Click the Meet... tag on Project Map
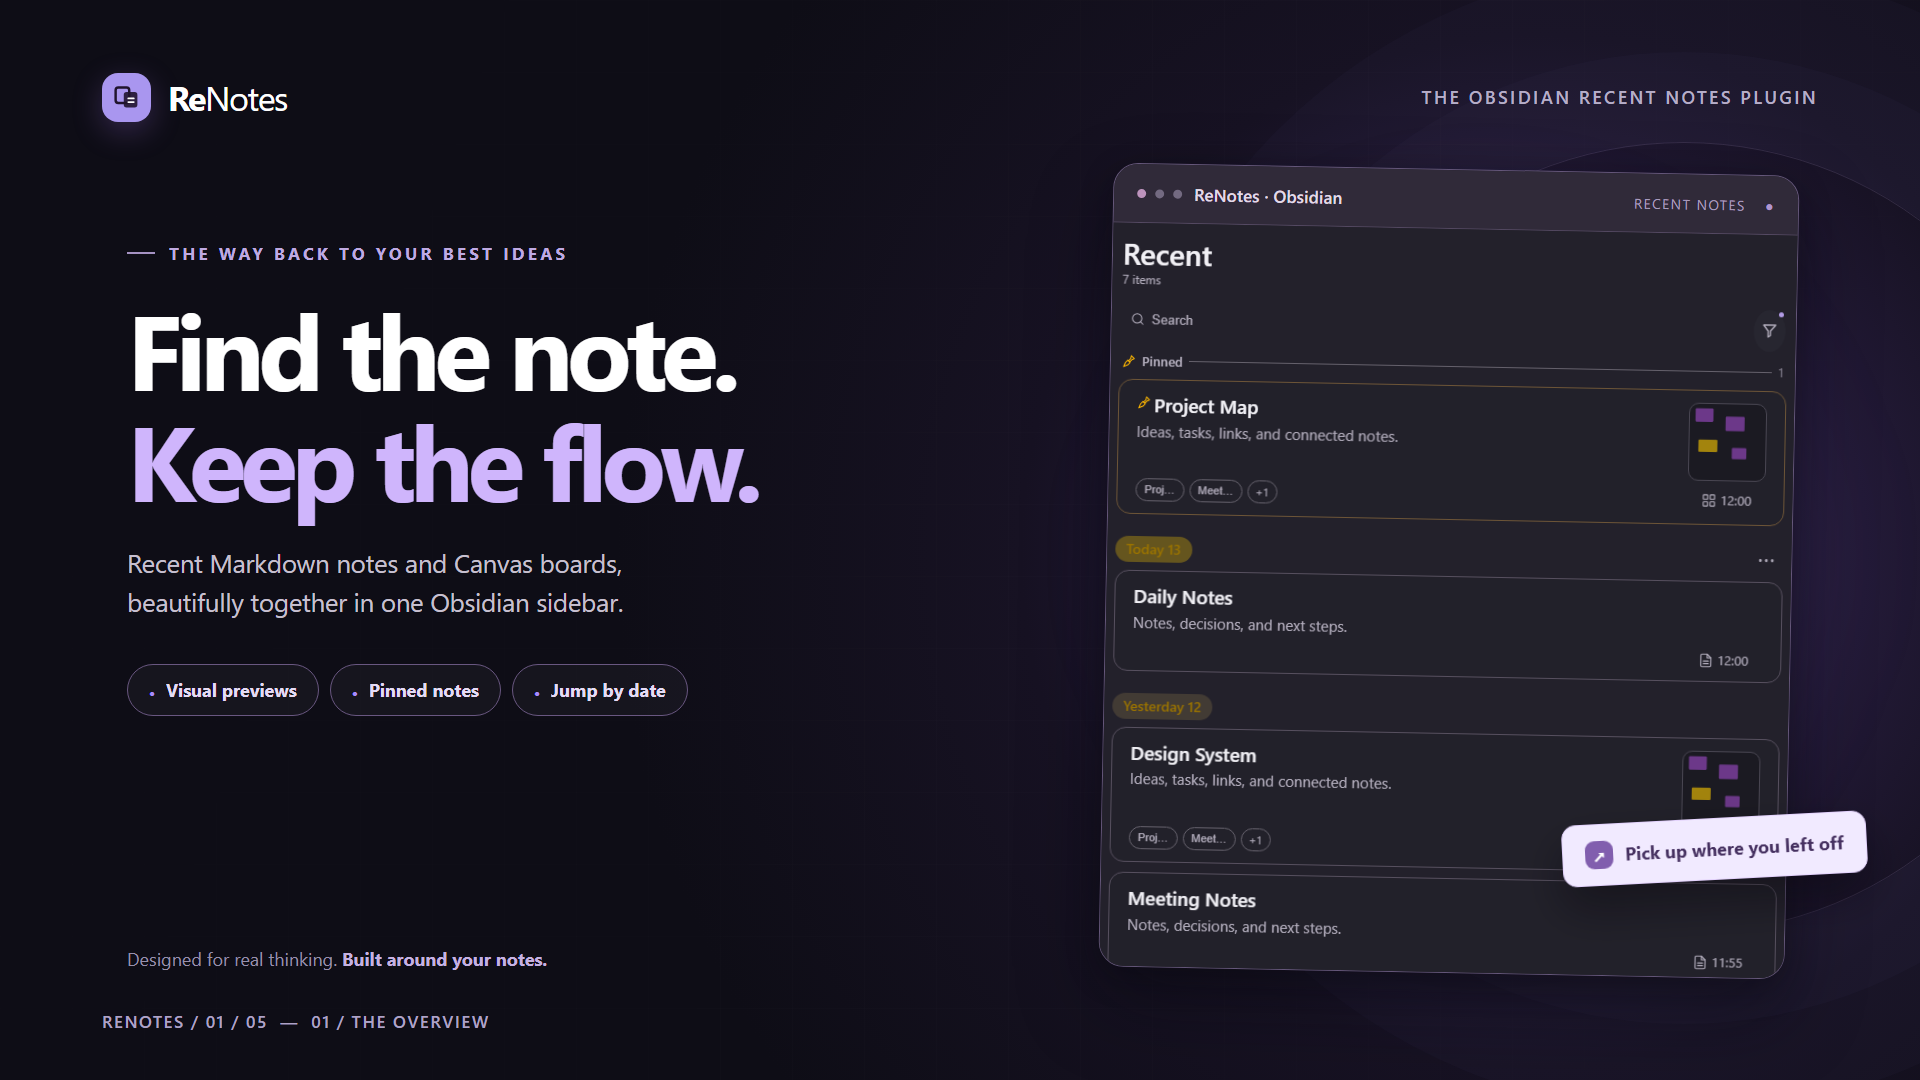Viewport: 1920px width, 1080px height. tap(1215, 490)
